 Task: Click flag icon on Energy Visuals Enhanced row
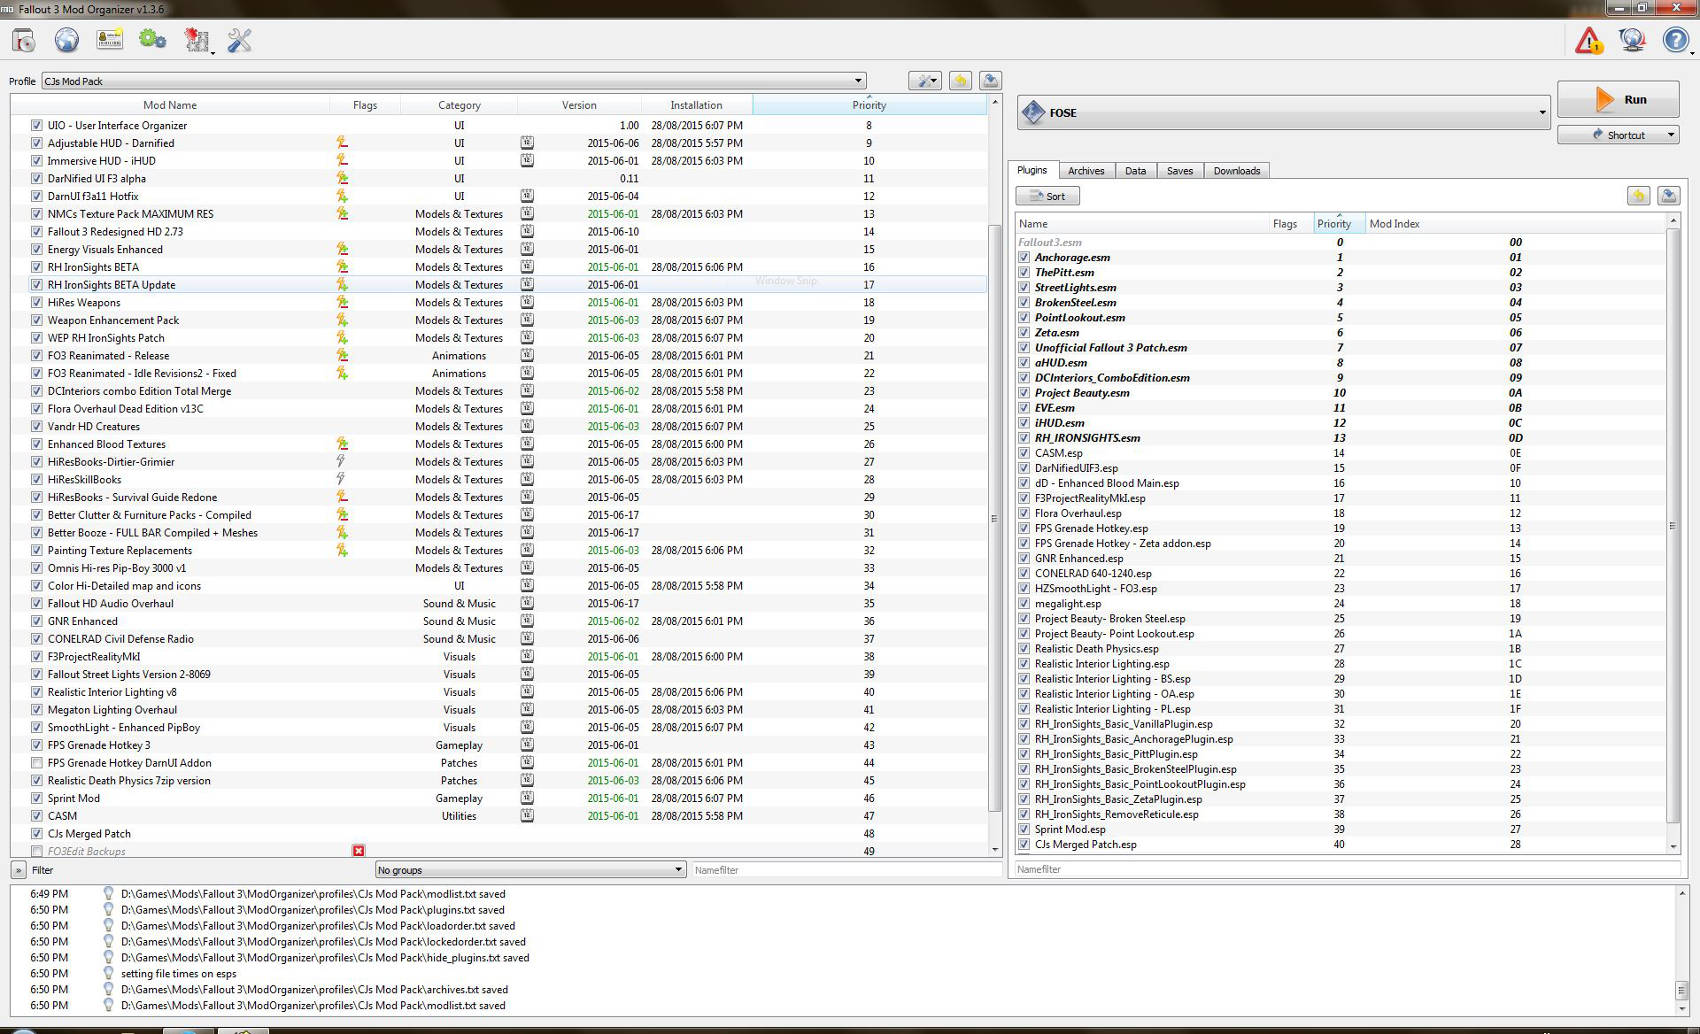pyautogui.click(x=342, y=249)
